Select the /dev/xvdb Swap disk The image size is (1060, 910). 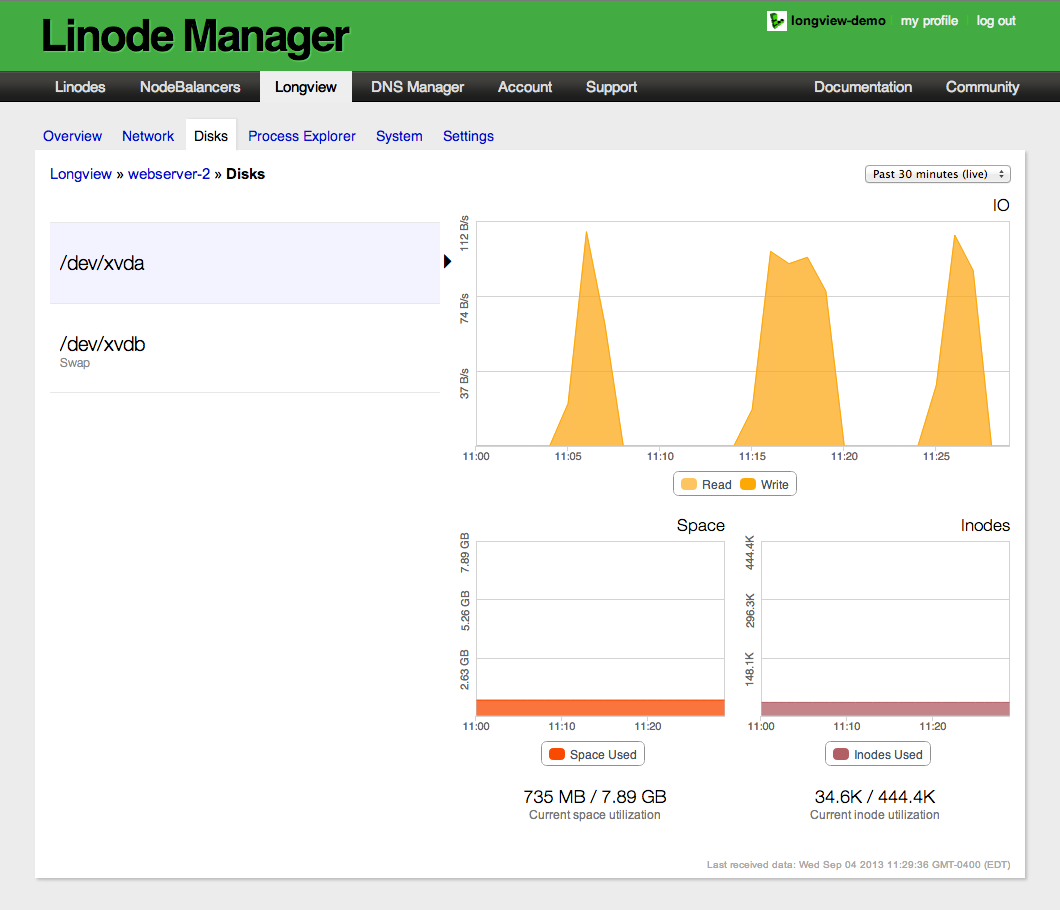tap(244, 349)
